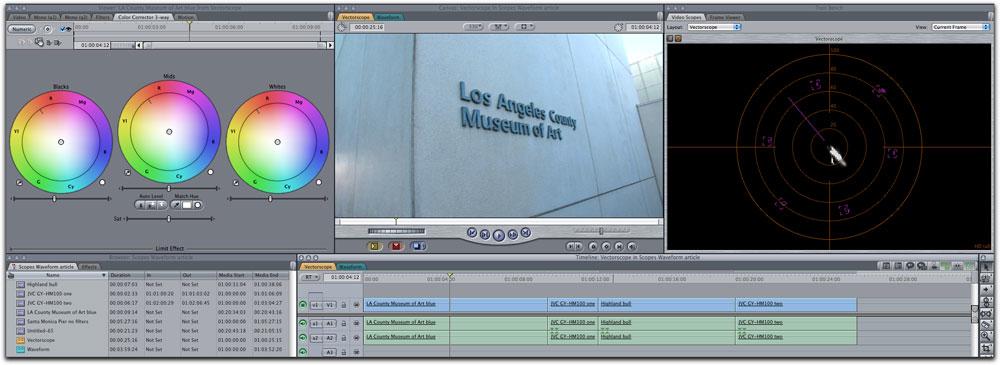The width and height of the screenshot is (1000, 365).
Task: Click the Overwrite edit red button in the Canvas
Action: point(396,246)
